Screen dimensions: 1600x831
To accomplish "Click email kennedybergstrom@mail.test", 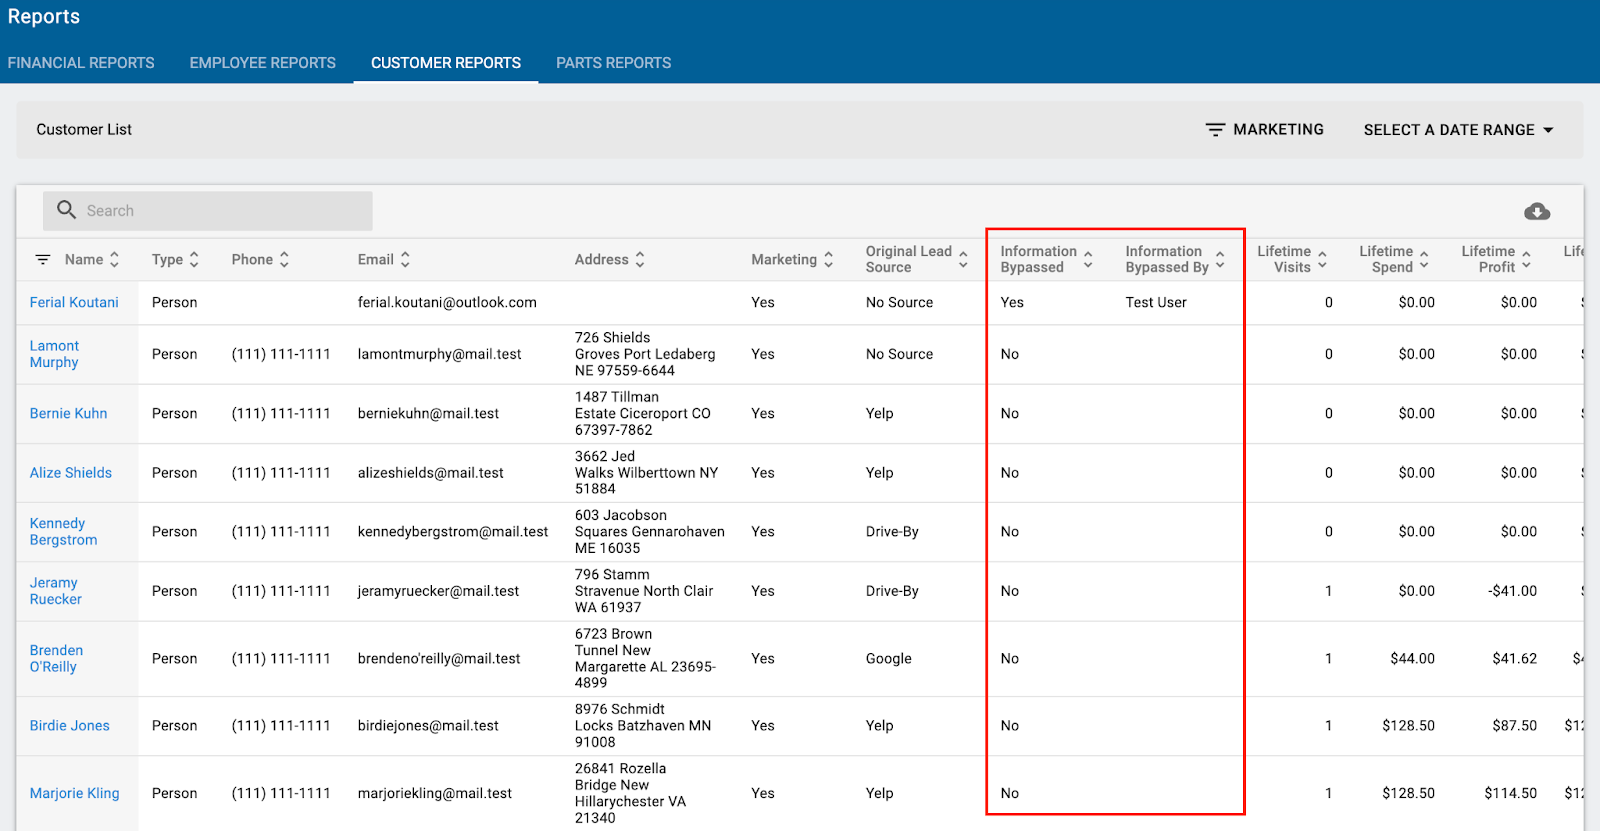I will point(453,531).
